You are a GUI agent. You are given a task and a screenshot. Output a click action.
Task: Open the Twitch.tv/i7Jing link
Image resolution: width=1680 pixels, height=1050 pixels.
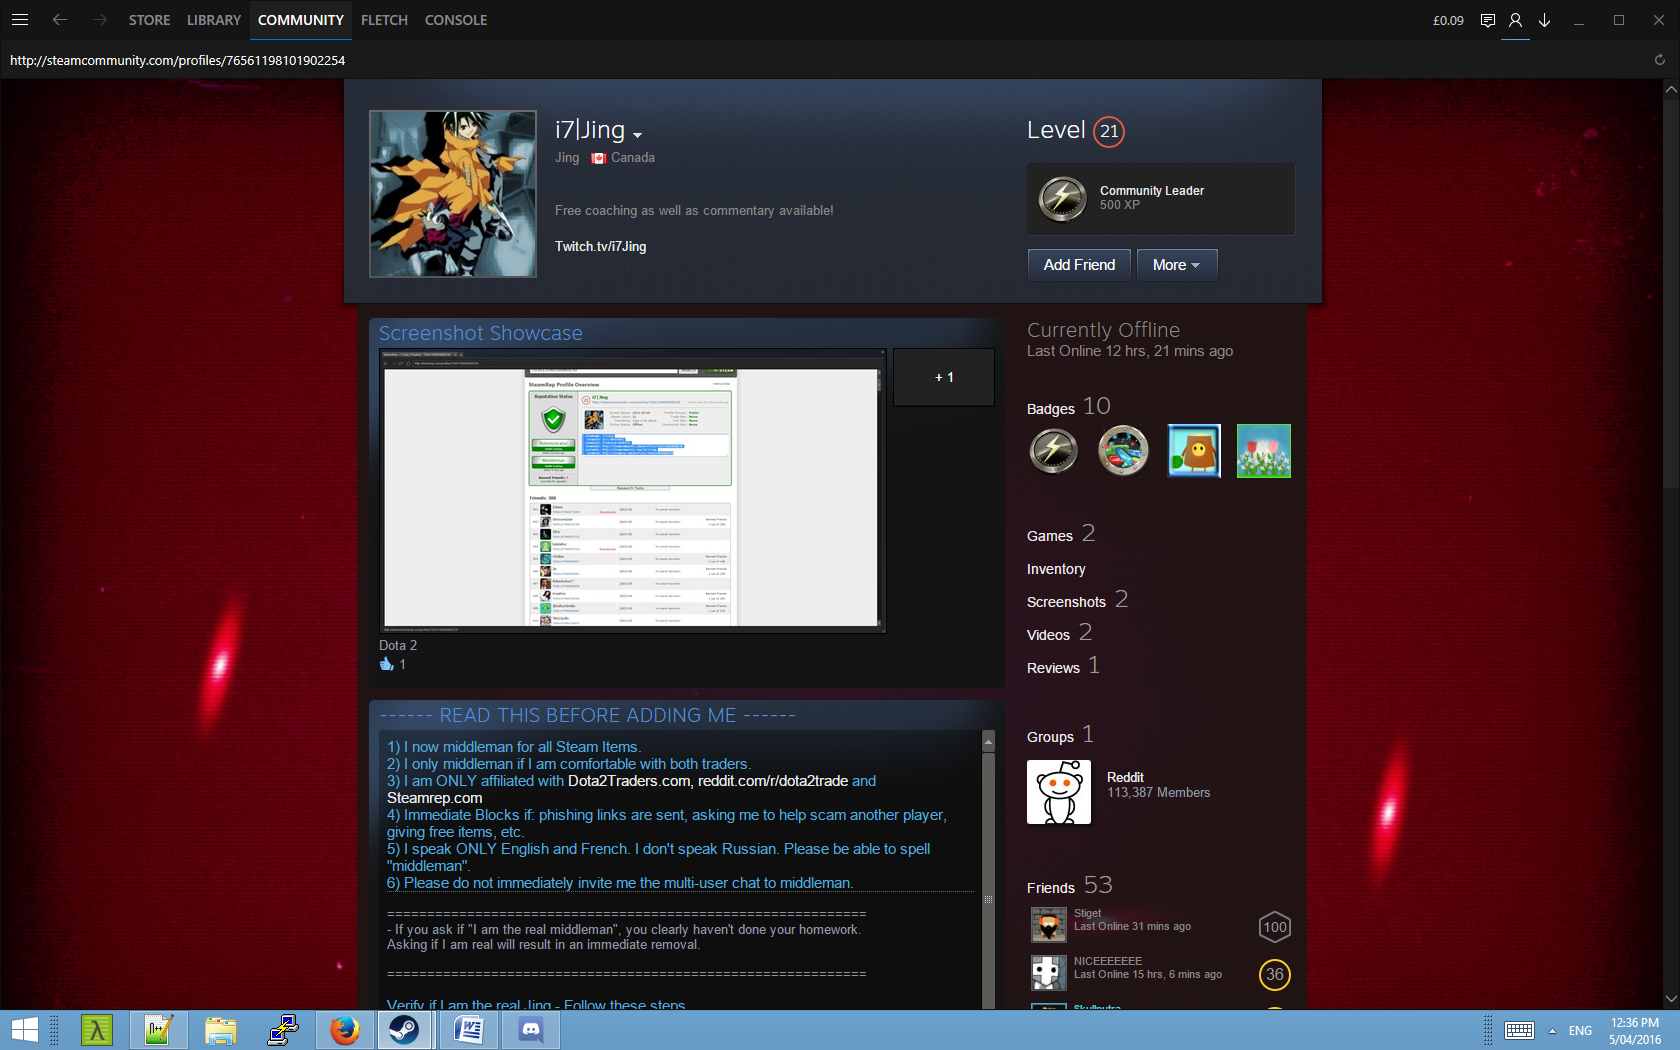tap(600, 247)
